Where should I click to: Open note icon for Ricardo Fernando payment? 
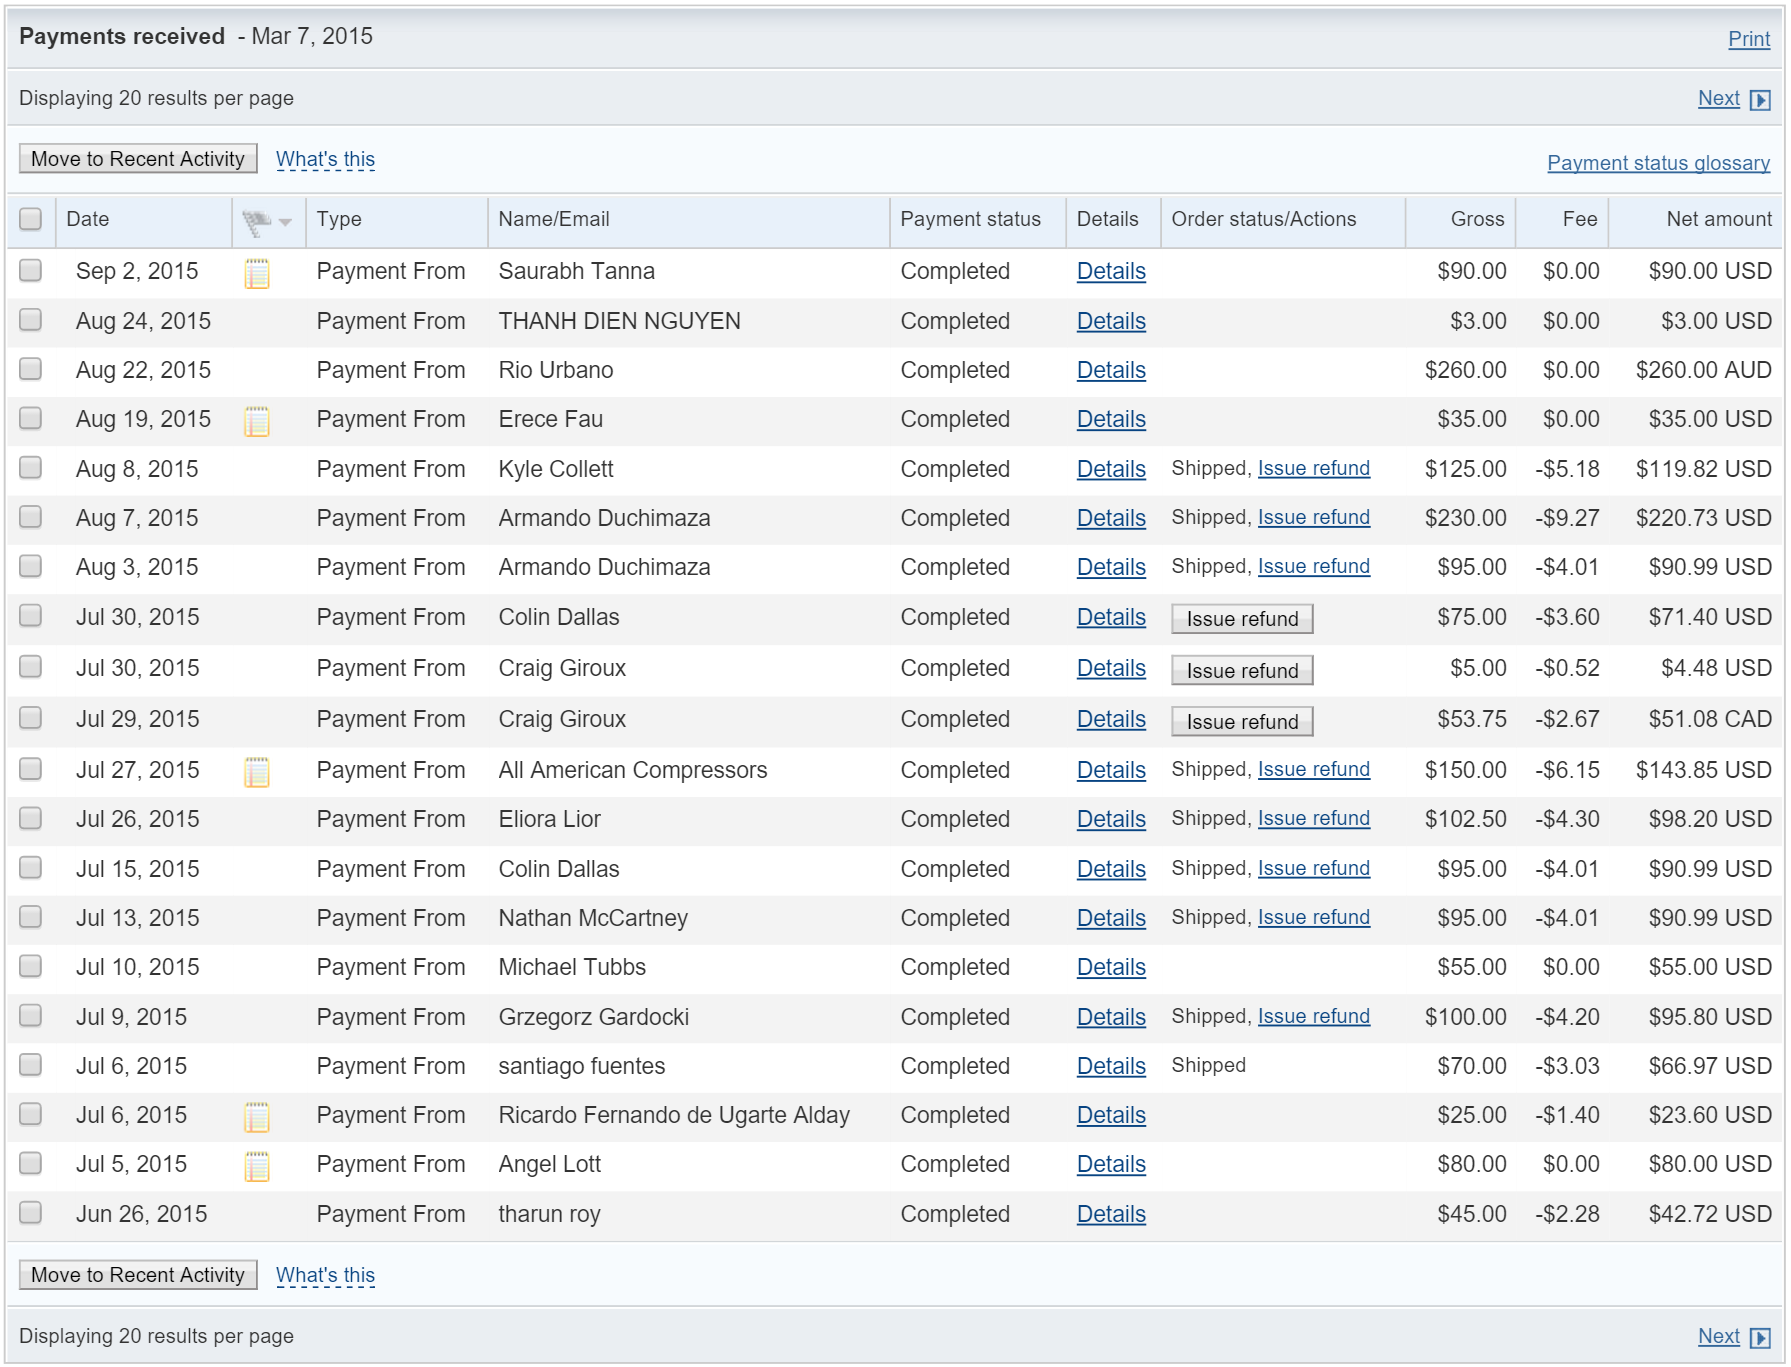[x=257, y=1117]
